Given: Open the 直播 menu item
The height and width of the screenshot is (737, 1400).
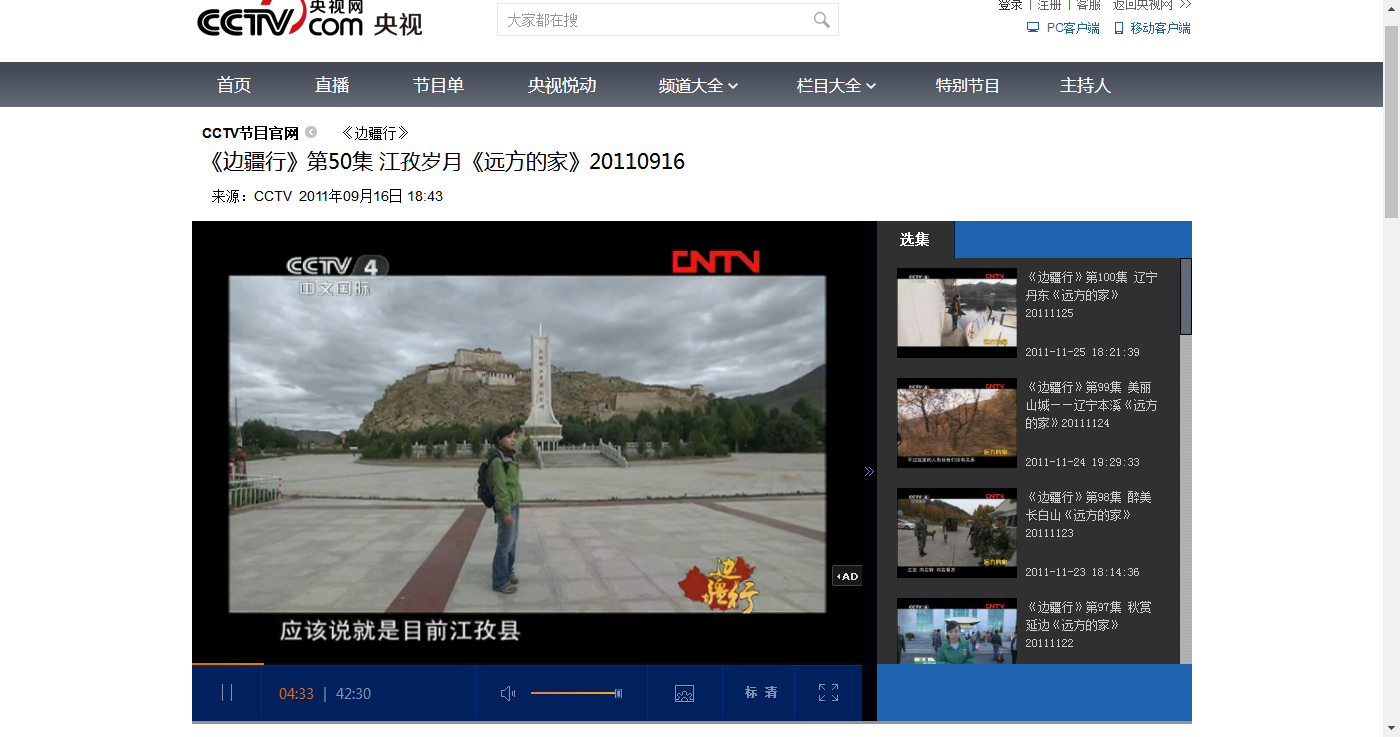Looking at the screenshot, I should 331,85.
